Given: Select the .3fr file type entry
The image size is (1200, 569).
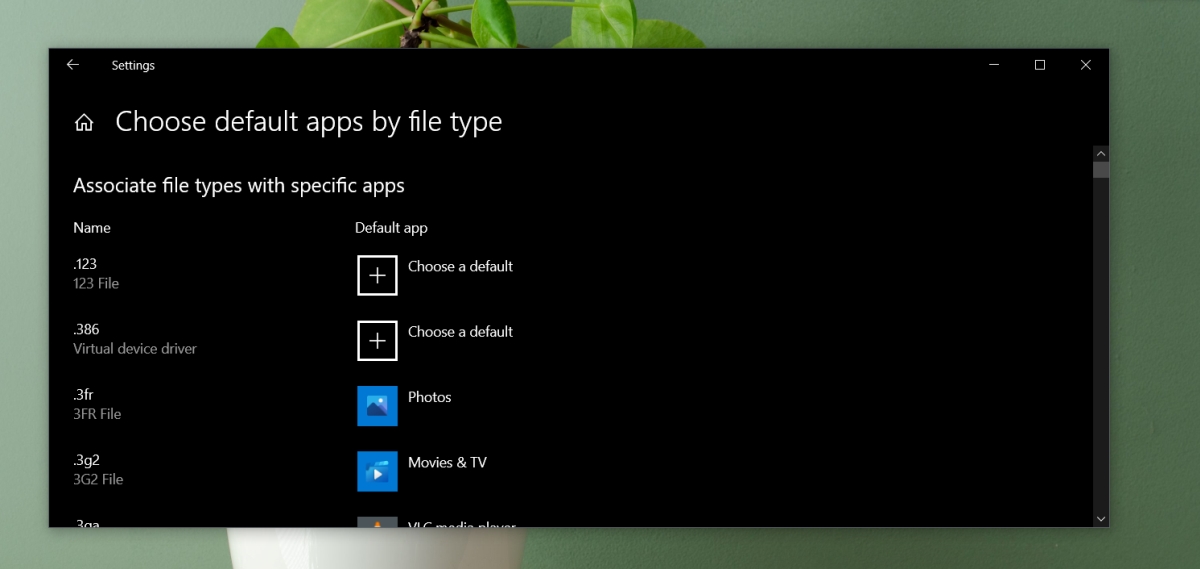Looking at the screenshot, I should [97, 404].
